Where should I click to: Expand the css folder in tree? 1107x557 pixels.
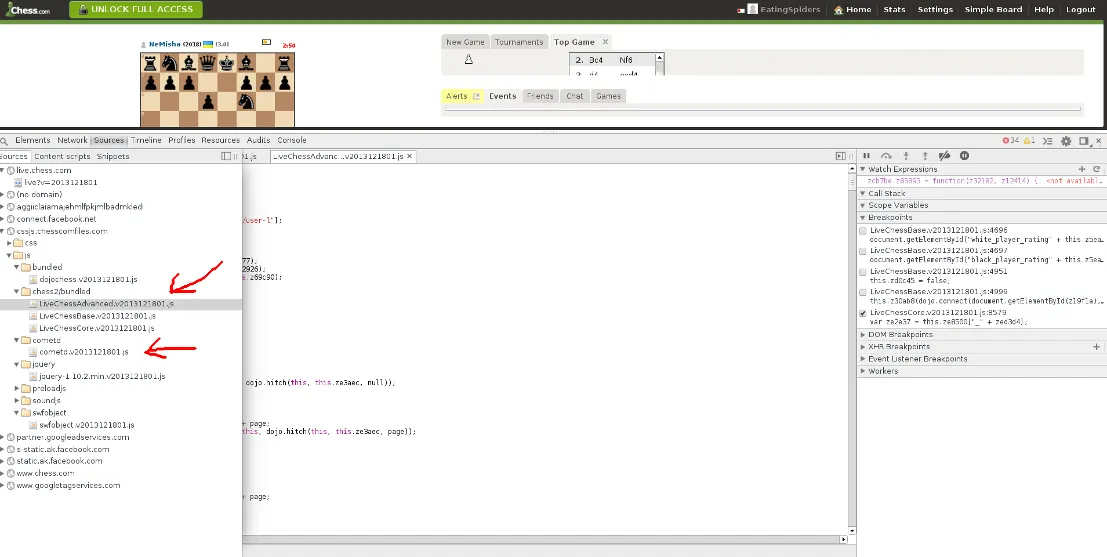pyautogui.click(x=11, y=243)
